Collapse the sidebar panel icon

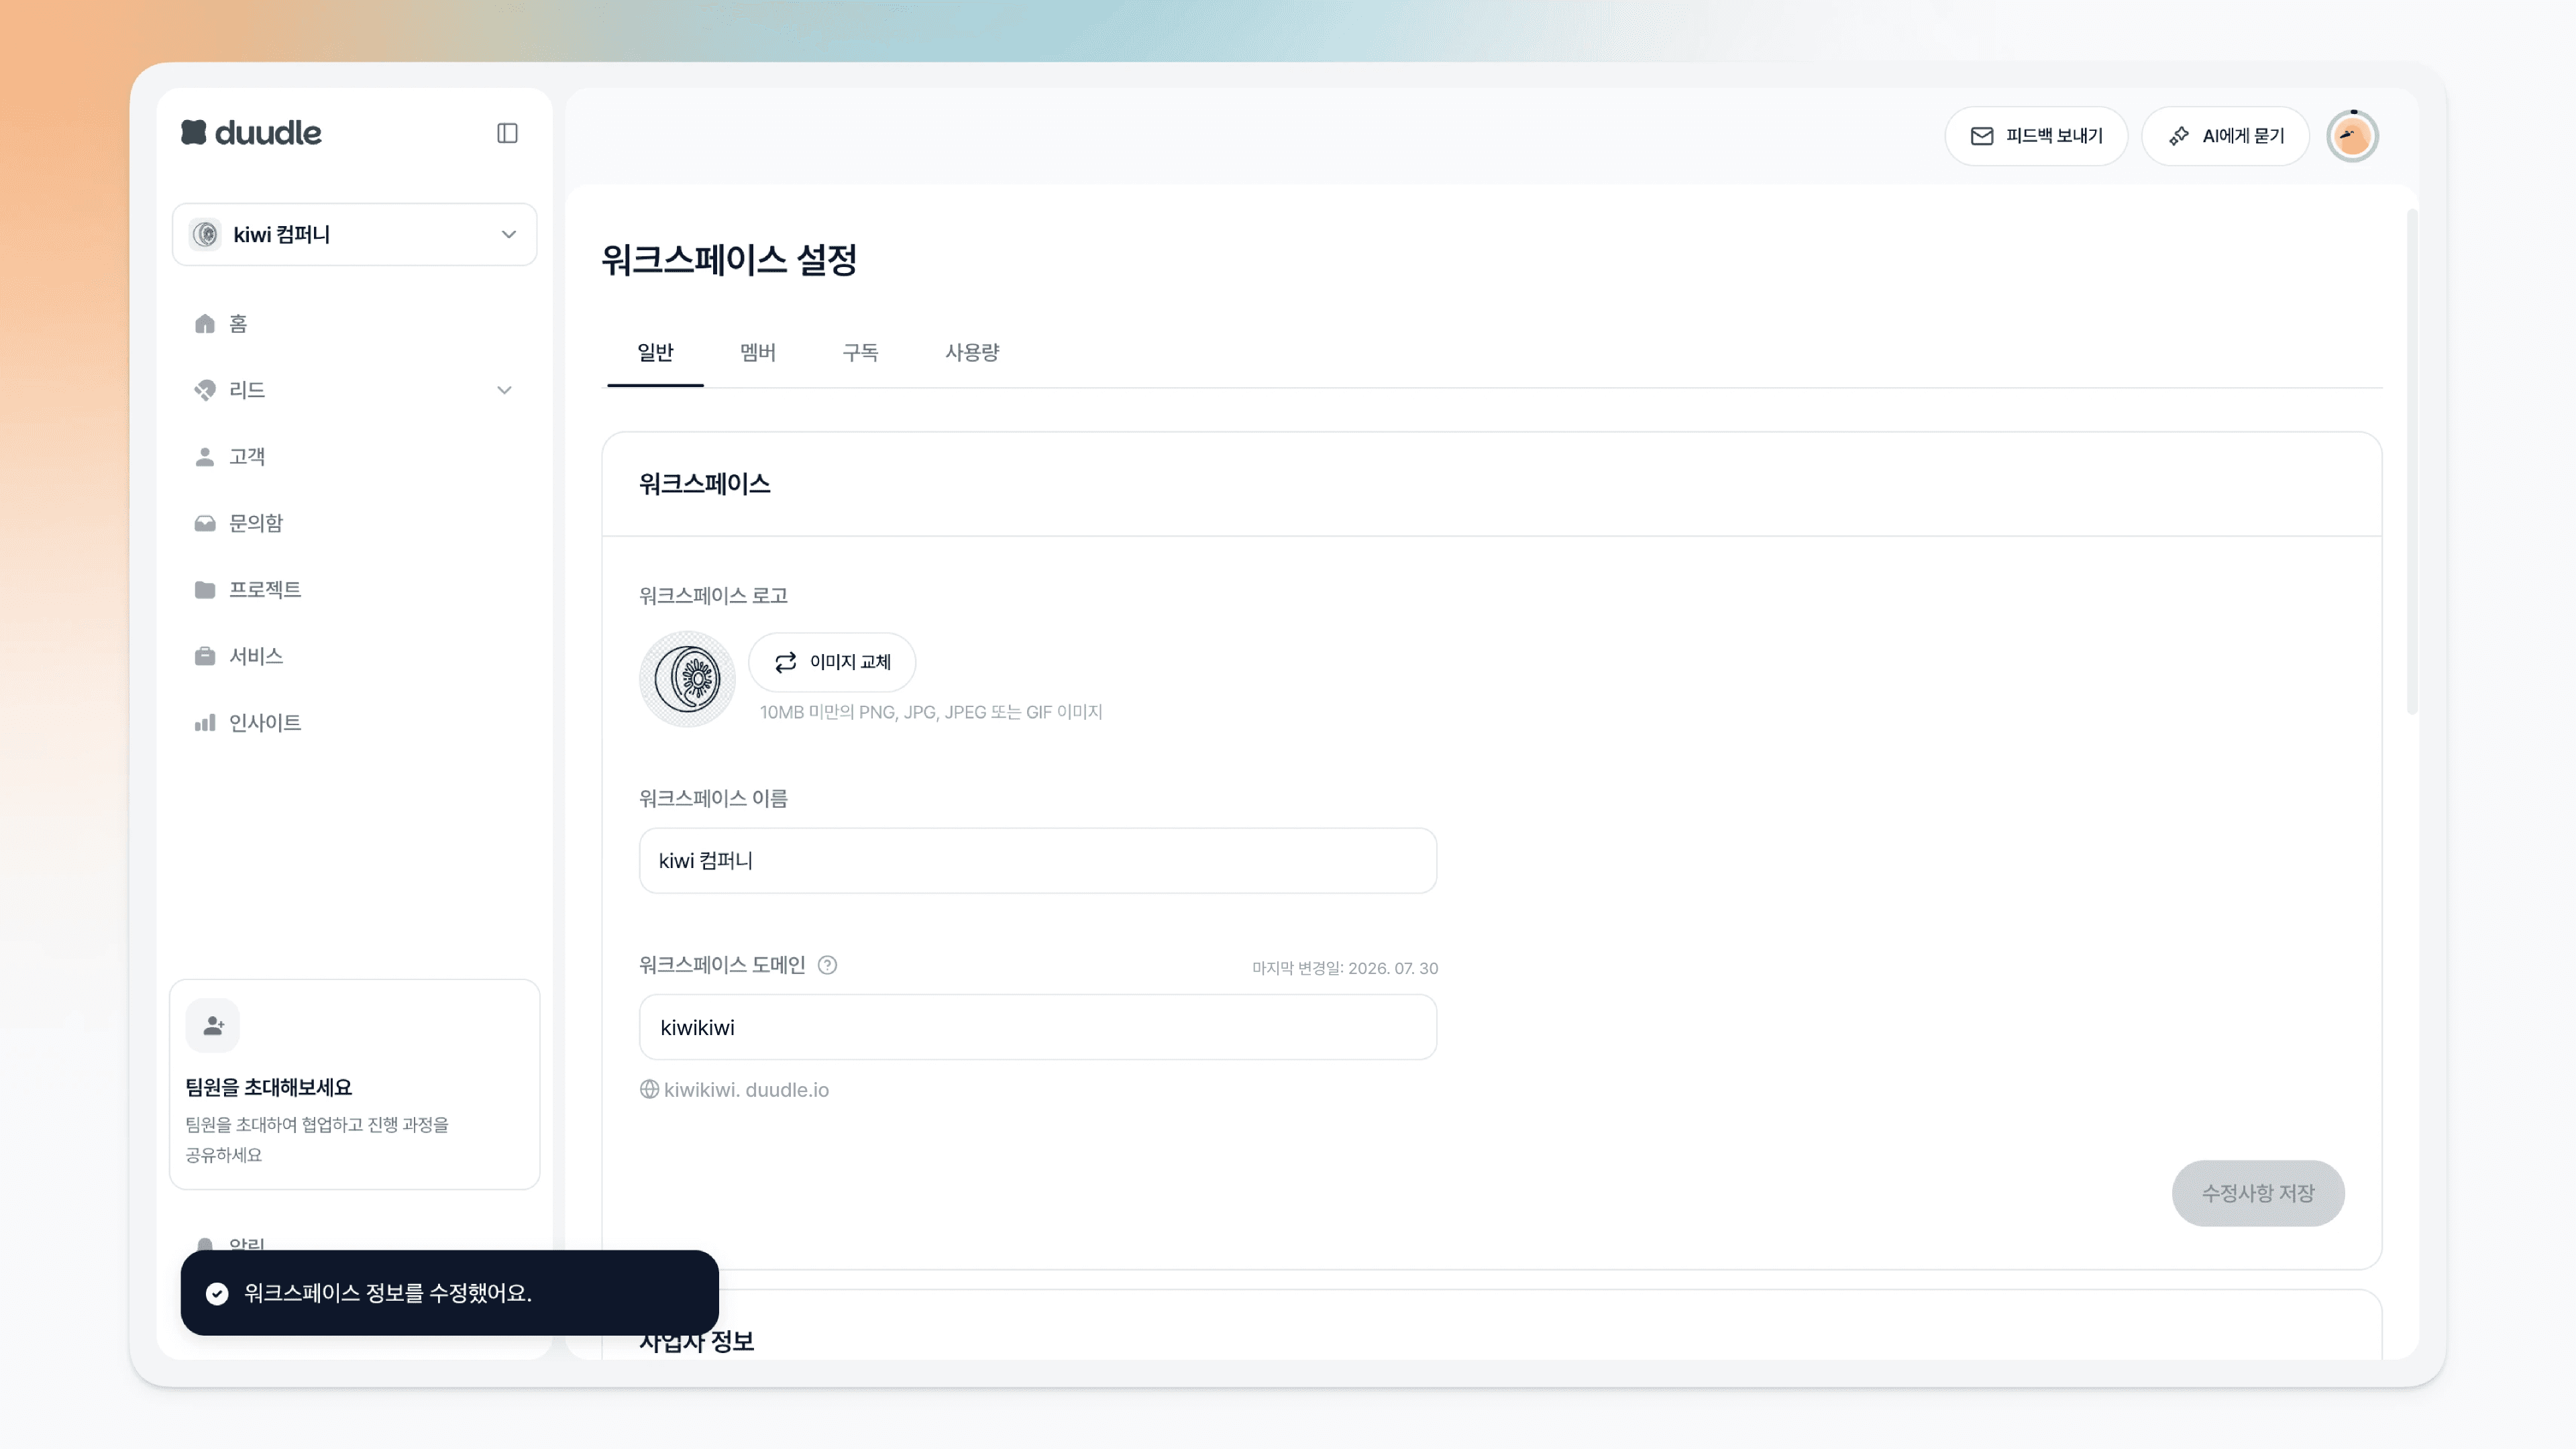(x=507, y=133)
